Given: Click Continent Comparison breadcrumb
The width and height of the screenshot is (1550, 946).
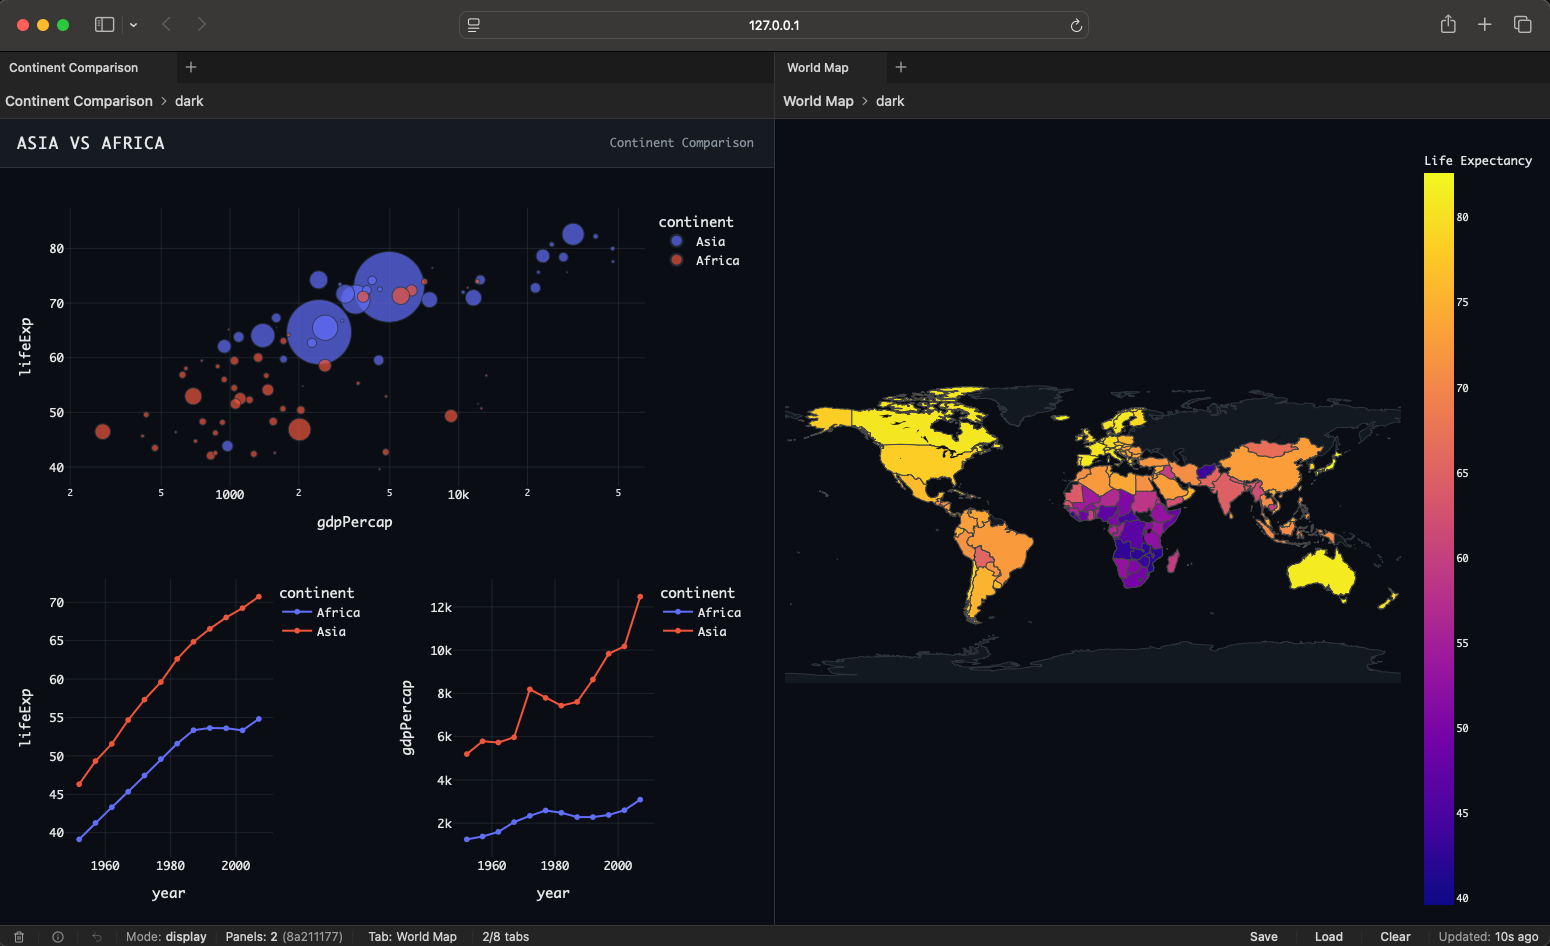Looking at the screenshot, I should click(x=79, y=101).
